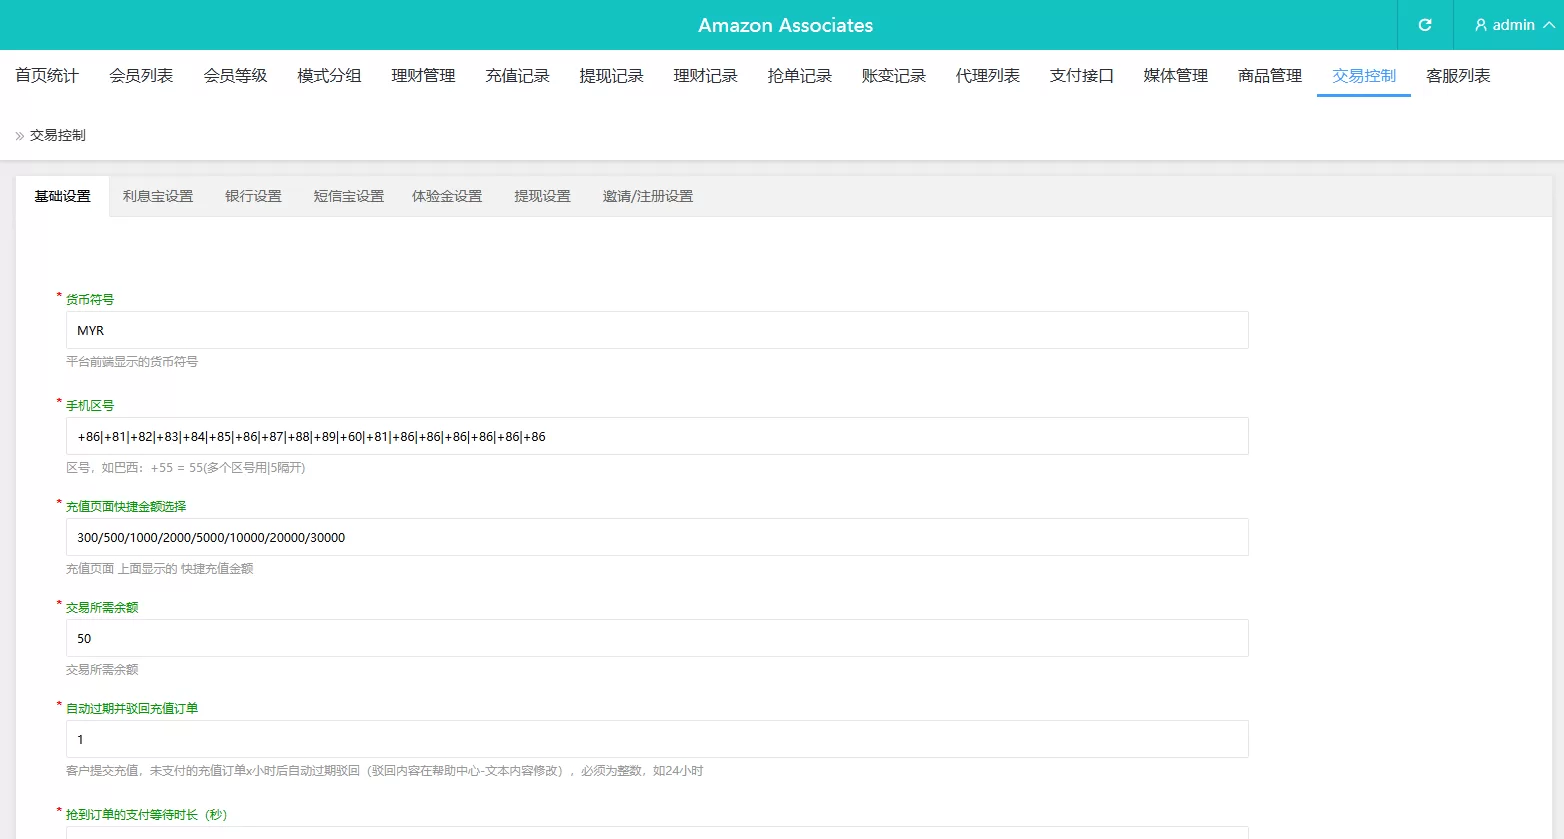Open the 体验金设置 tab
1564x839 pixels.
coord(446,196)
